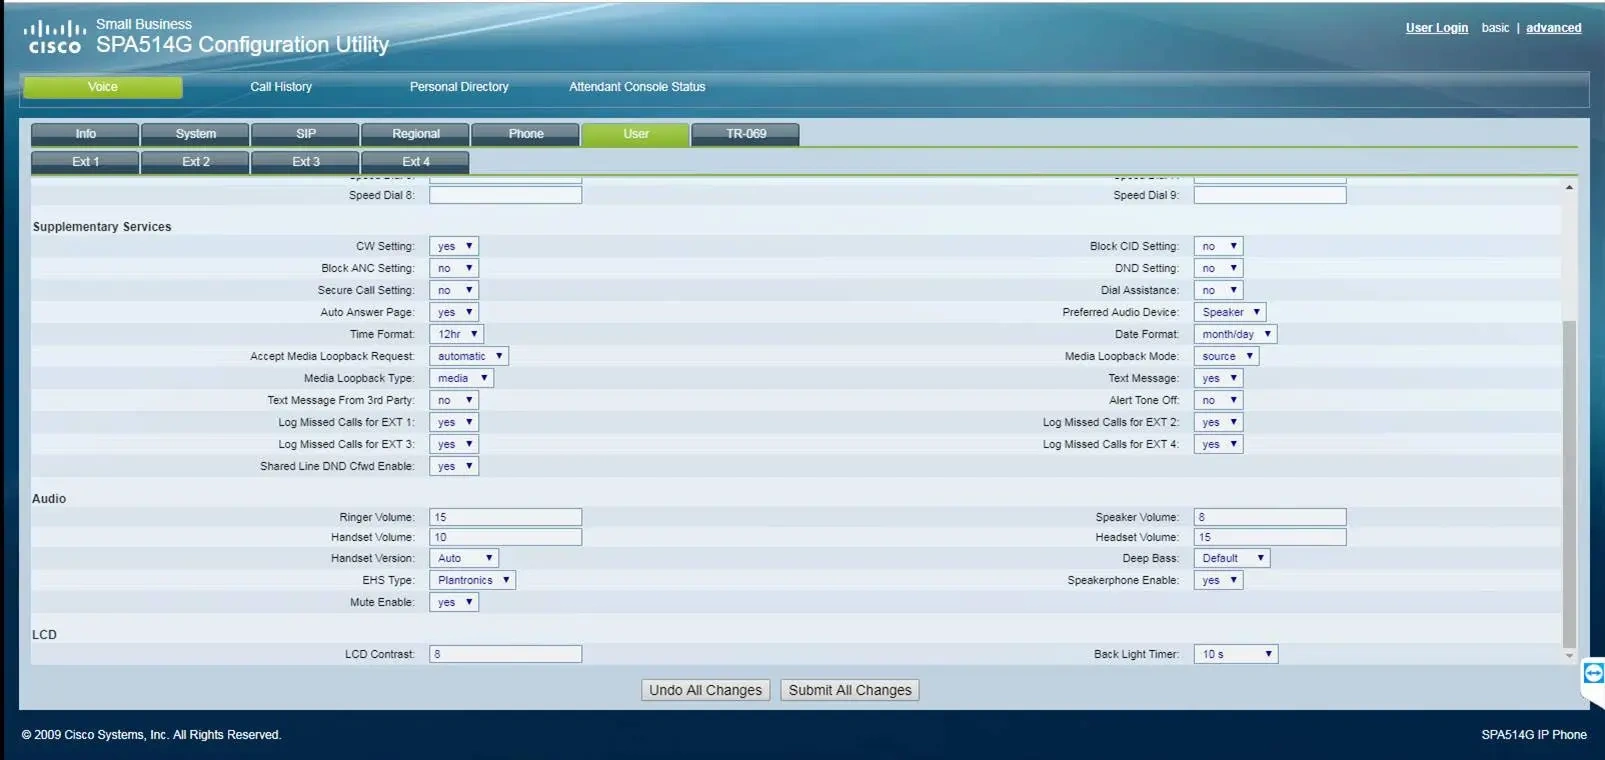
Task: Click the vertical scrollbar thumb
Action: (1569, 480)
